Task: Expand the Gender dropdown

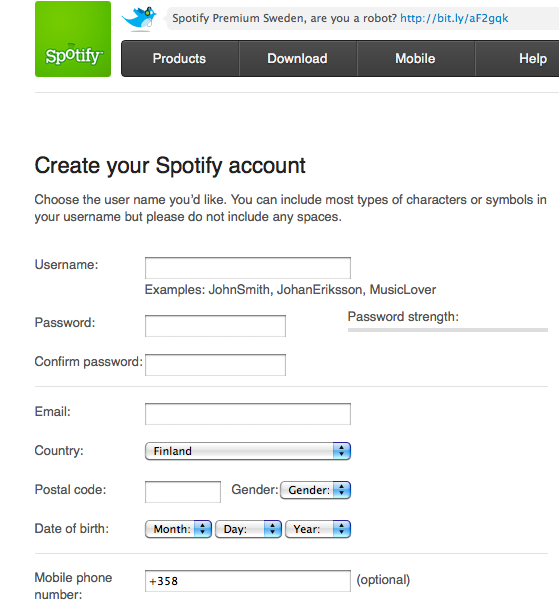Action: [x=315, y=490]
